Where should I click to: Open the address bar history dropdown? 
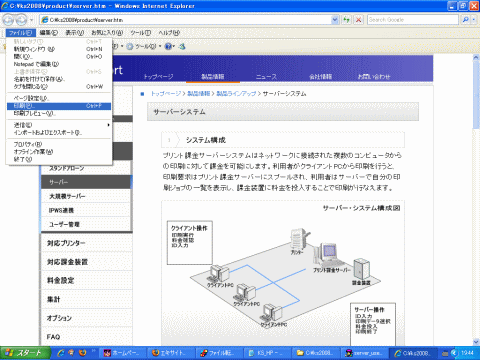coord(335,20)
